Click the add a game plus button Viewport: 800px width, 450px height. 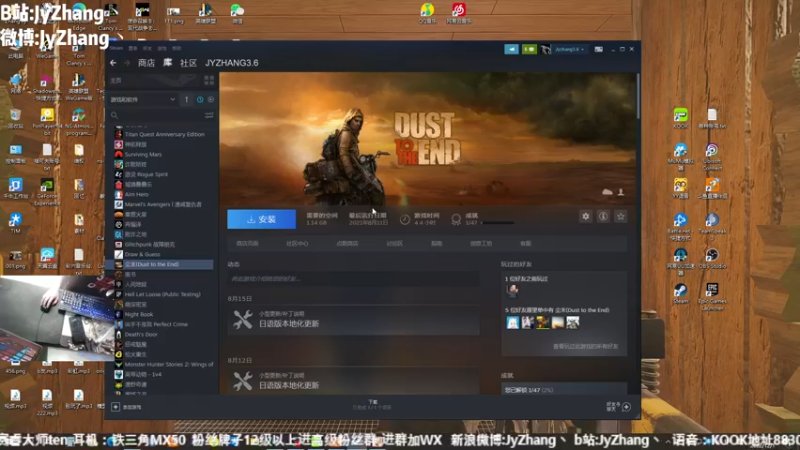[x=116, y=407]
